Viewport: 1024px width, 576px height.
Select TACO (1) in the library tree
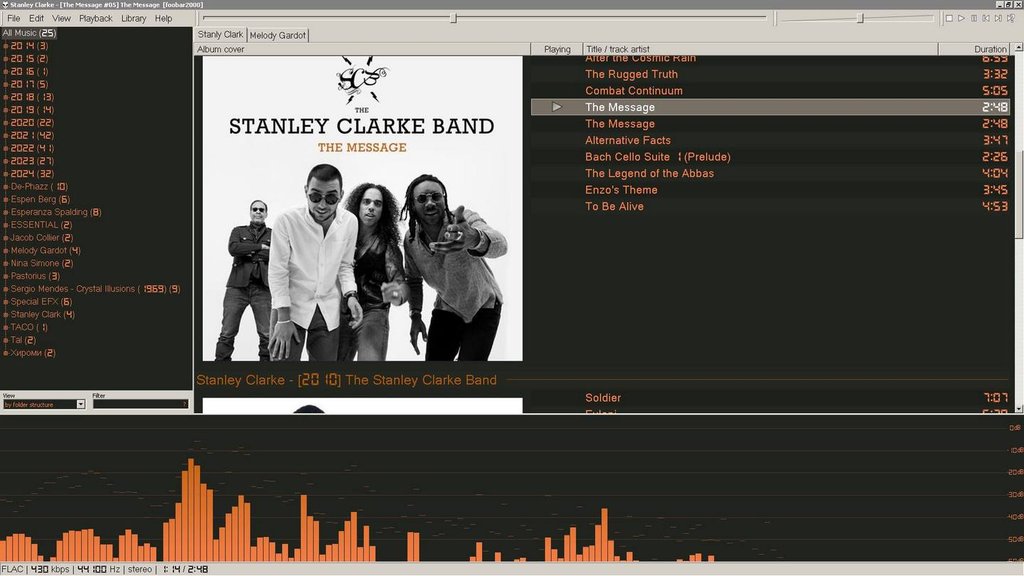point(29,327)
